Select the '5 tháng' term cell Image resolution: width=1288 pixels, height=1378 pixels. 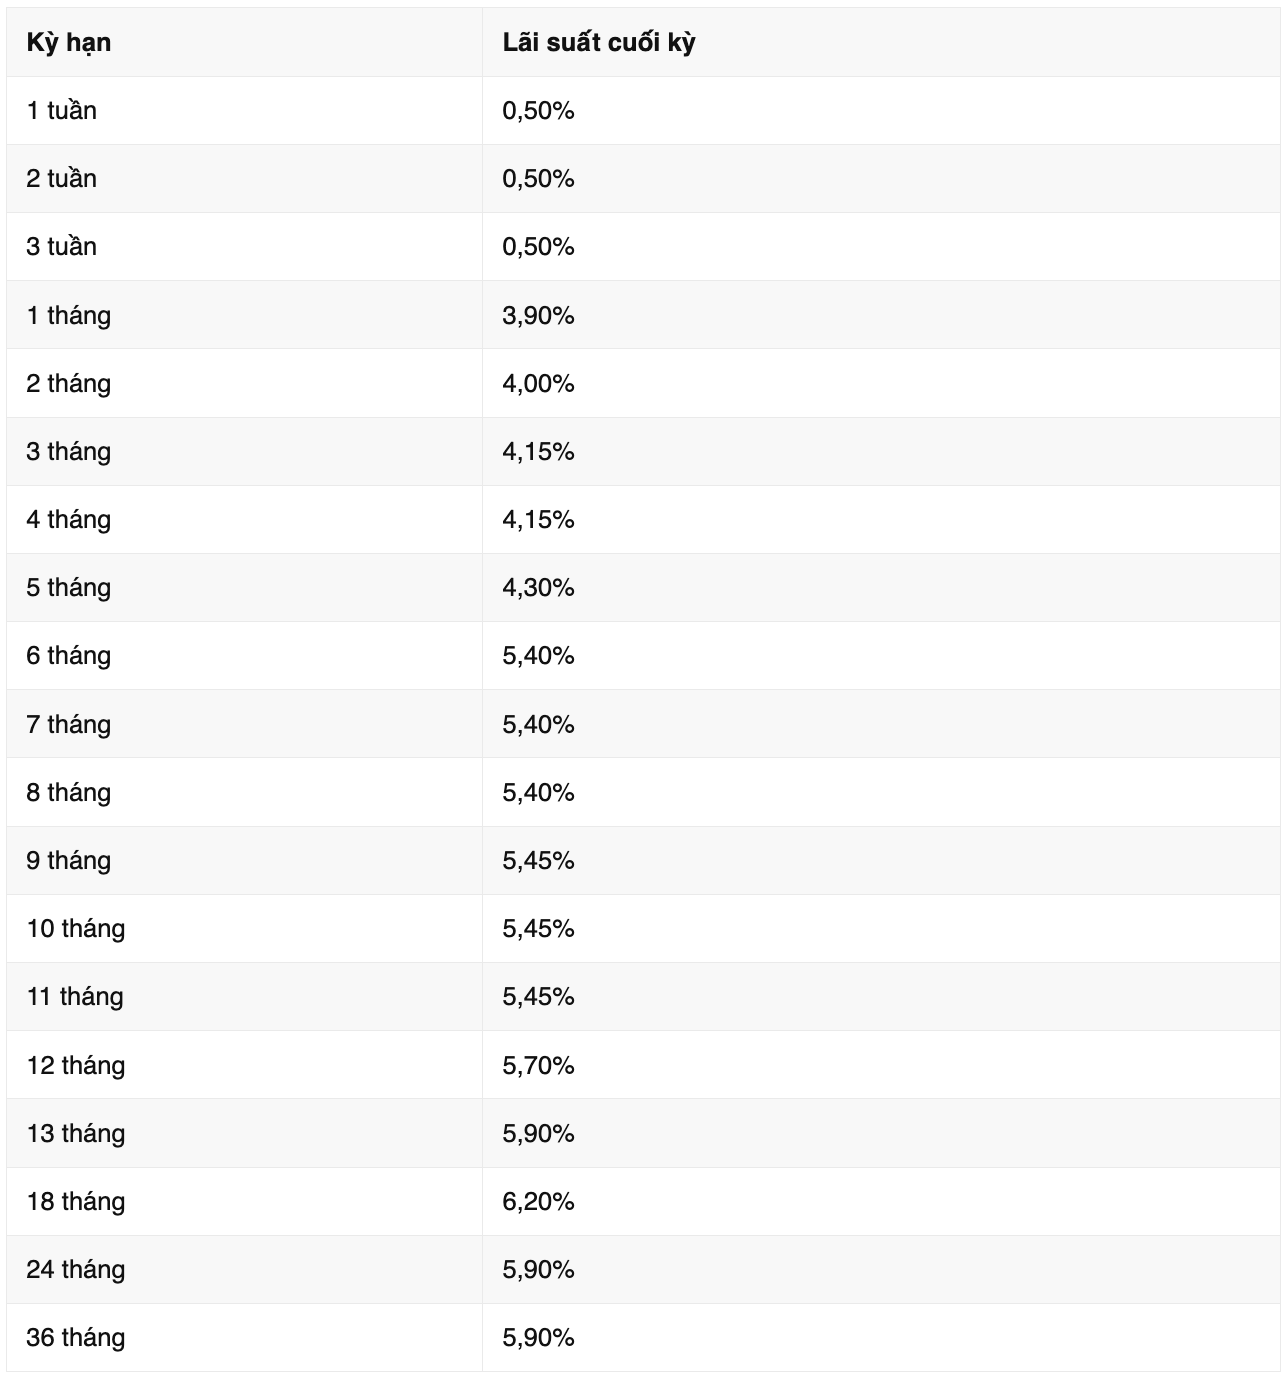point(69,588)
